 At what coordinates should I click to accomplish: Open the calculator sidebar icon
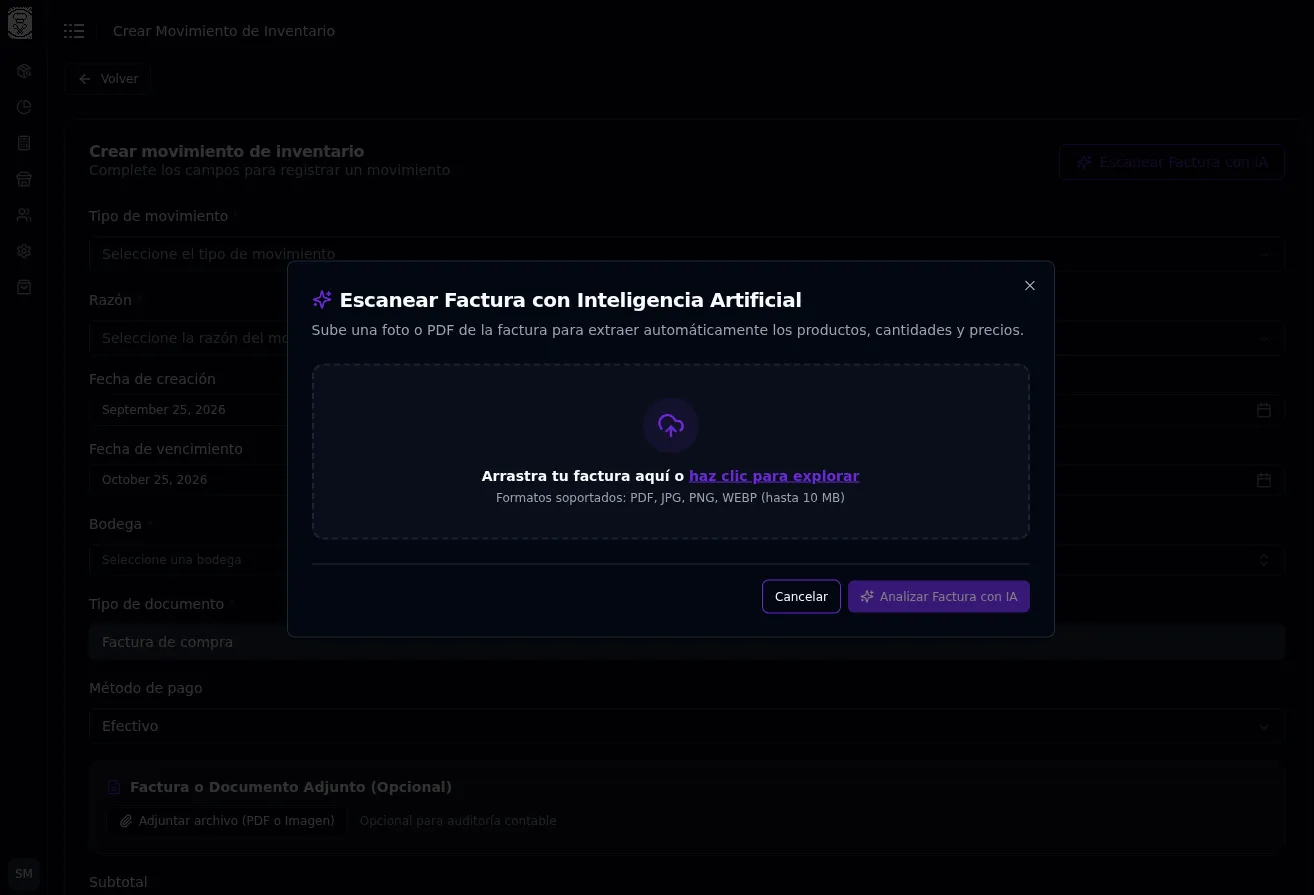(x=24, y=143)
